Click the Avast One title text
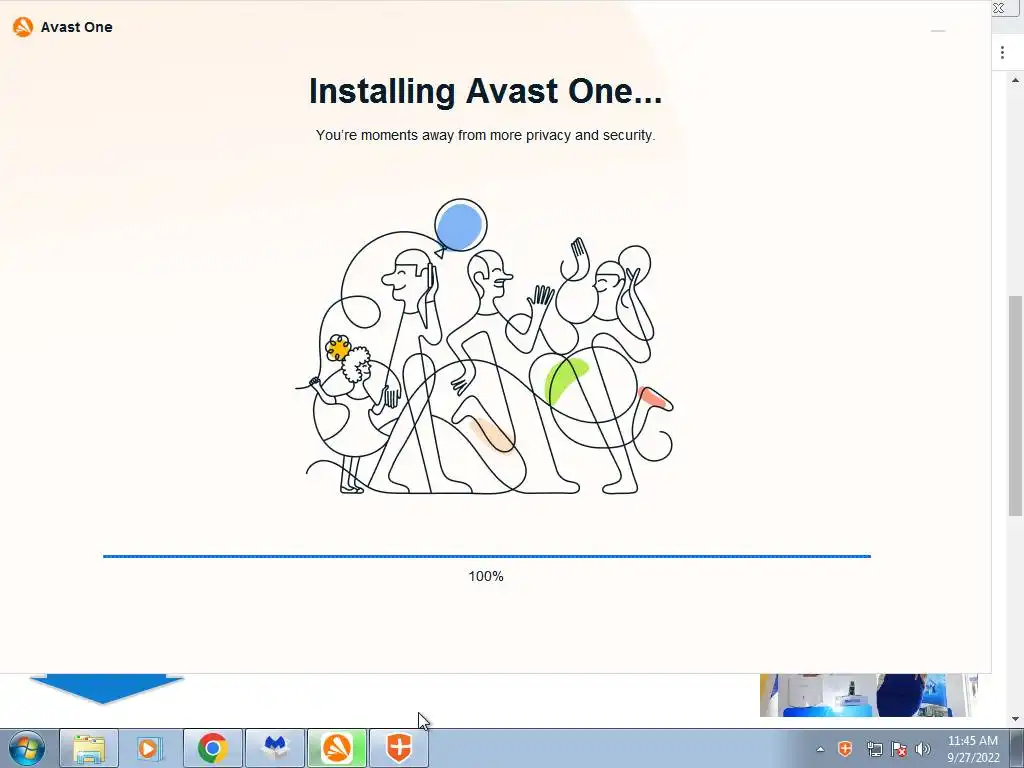 pyautogui.click(x=76, y=27)
